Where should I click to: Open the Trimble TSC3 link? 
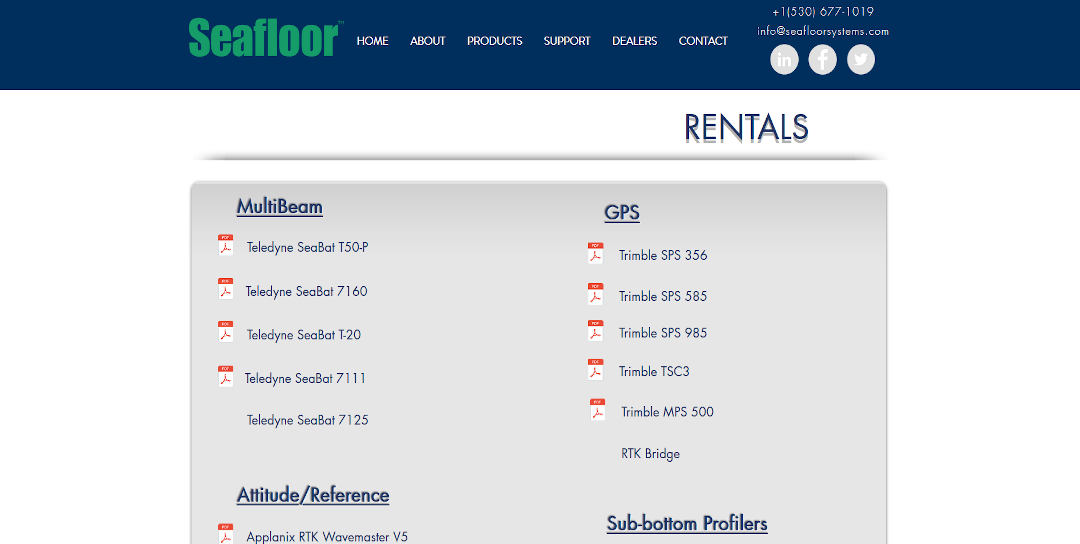pos(654,371)
